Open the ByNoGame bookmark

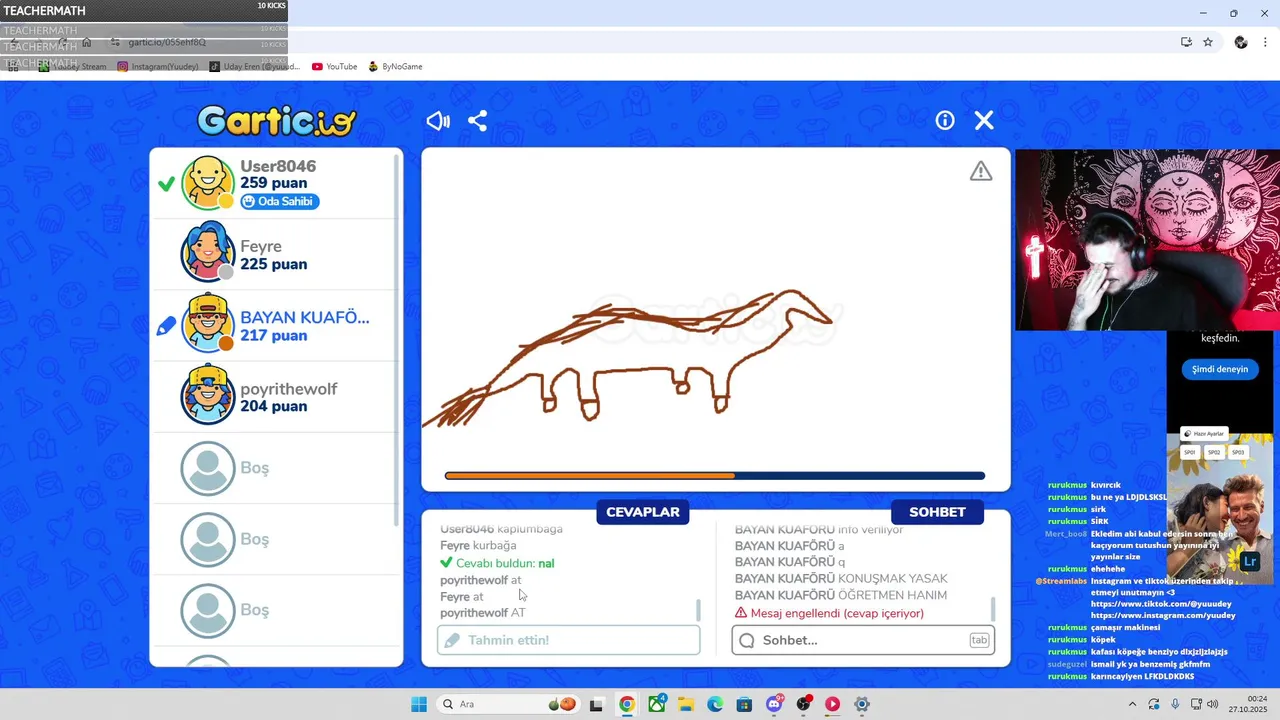(x=395, y=67)
